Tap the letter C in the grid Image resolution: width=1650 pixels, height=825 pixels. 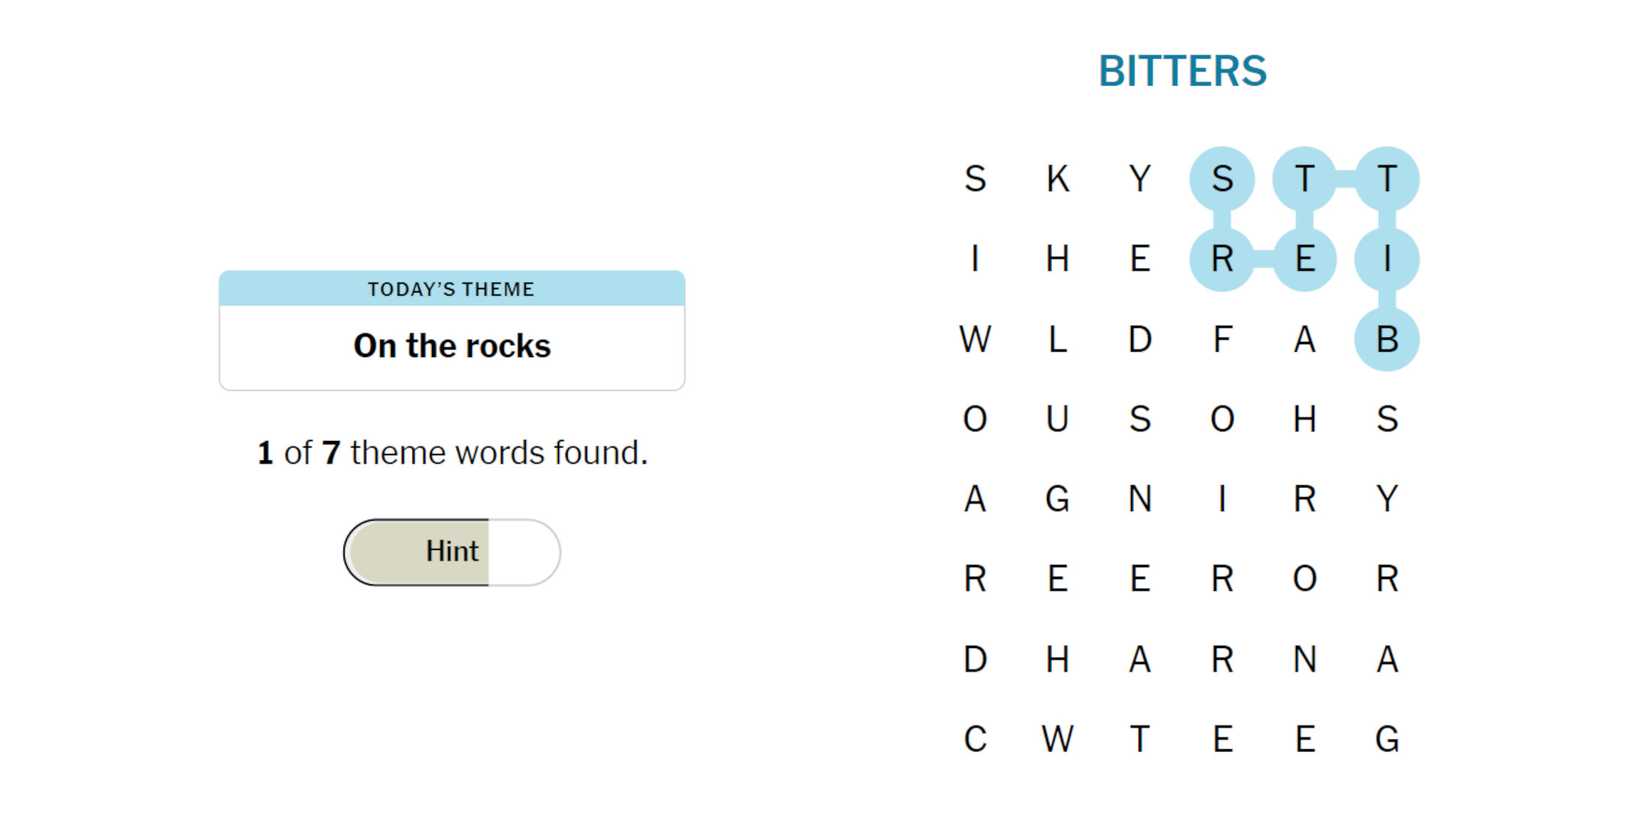pyautogui.click(x=975, y=739)
